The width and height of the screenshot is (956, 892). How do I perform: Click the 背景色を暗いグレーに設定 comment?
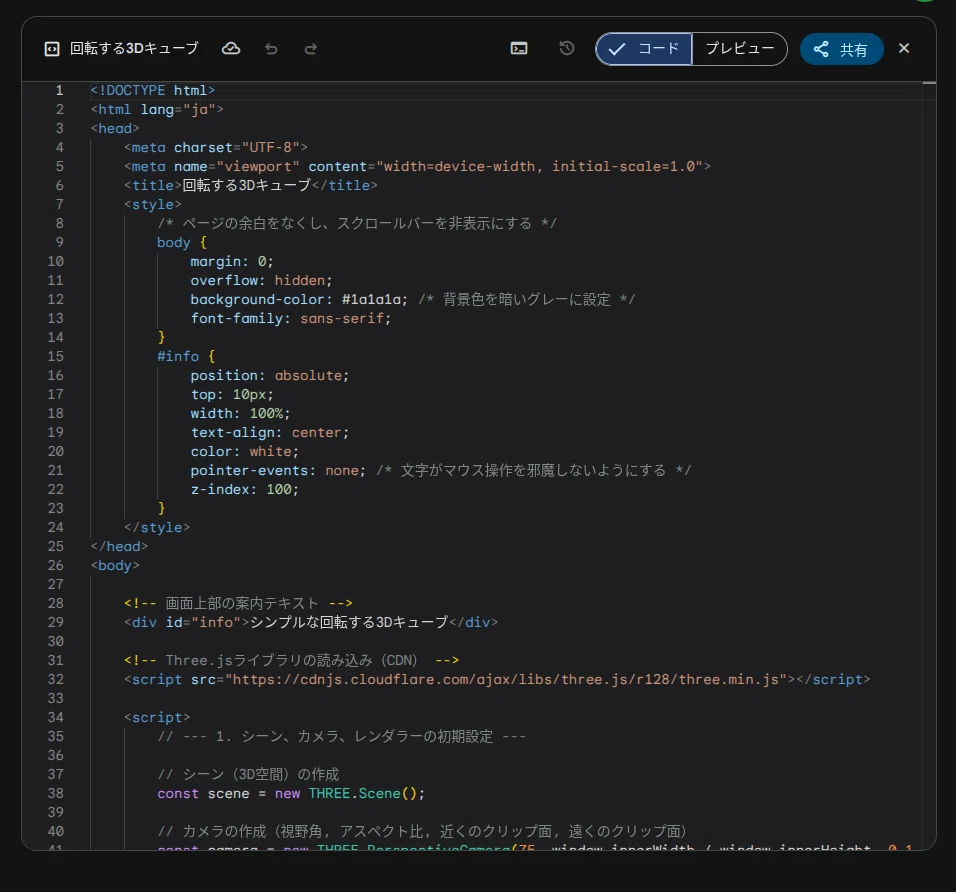527,299
